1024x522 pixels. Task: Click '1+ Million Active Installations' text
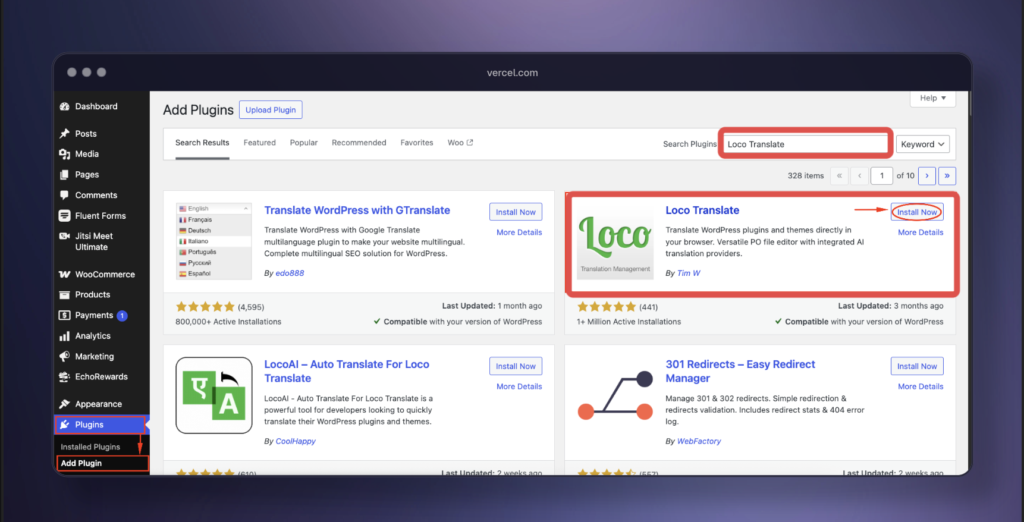click(x=629, y=321)
